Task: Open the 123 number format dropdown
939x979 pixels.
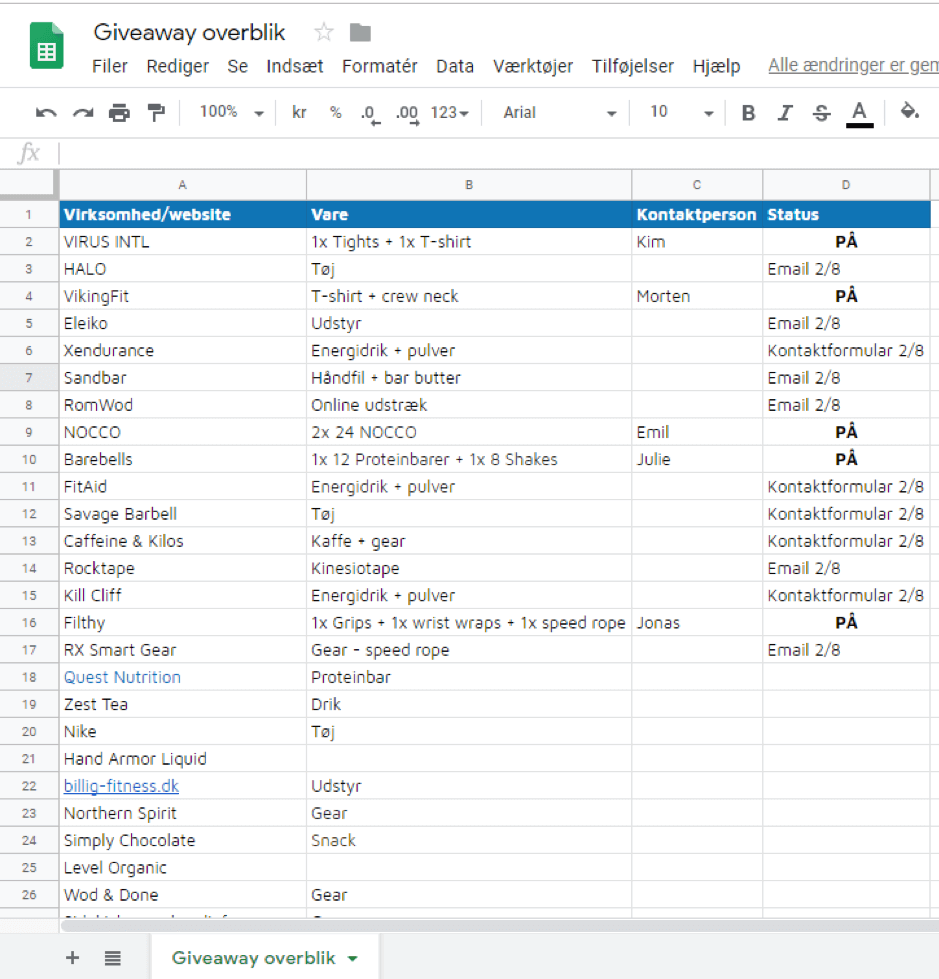Action: pyautogui.click(x=450, y=113)
